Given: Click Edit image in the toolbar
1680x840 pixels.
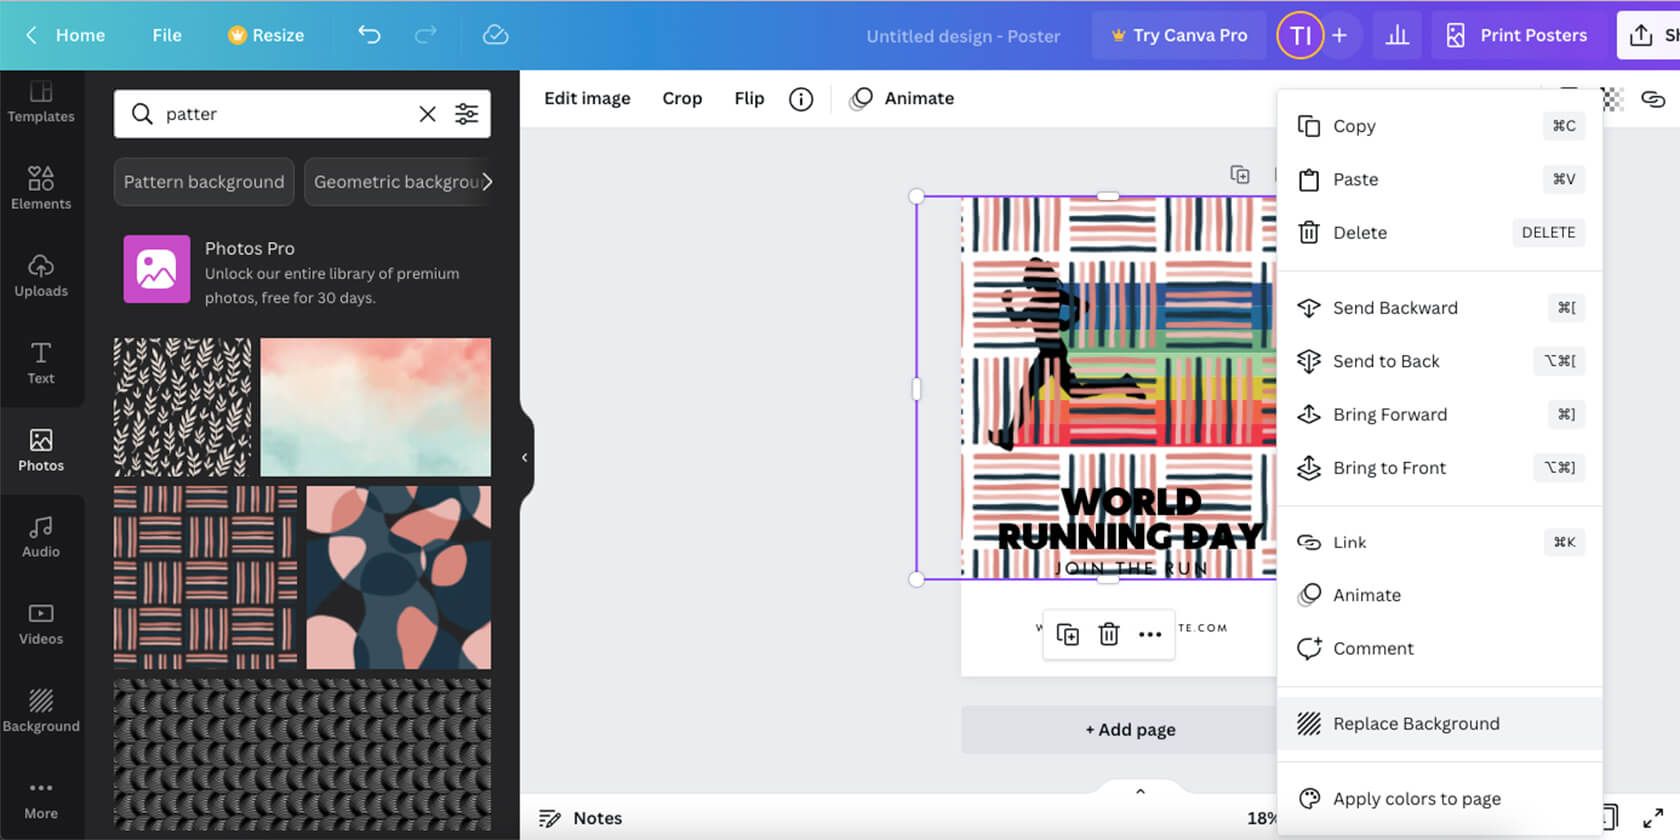Looking at the screenshot, I should point(587,98).
